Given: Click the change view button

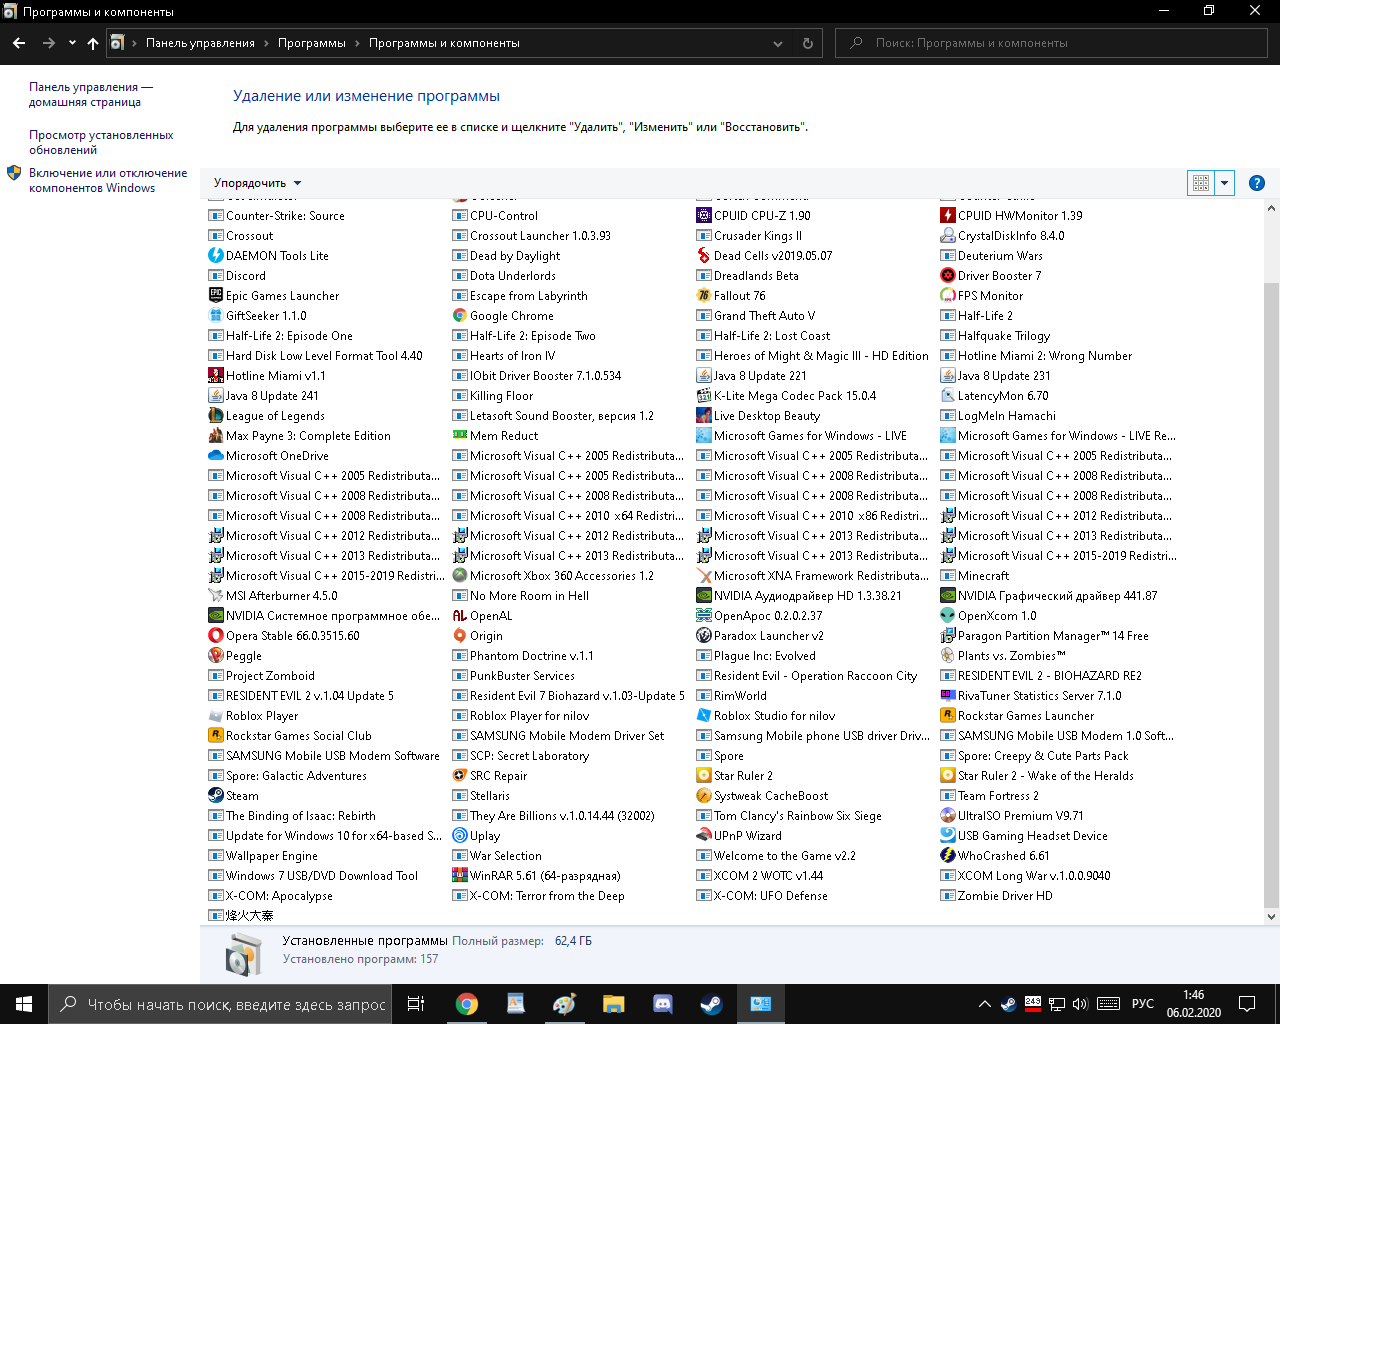Looking at the screenshot, I should 1201,183.
